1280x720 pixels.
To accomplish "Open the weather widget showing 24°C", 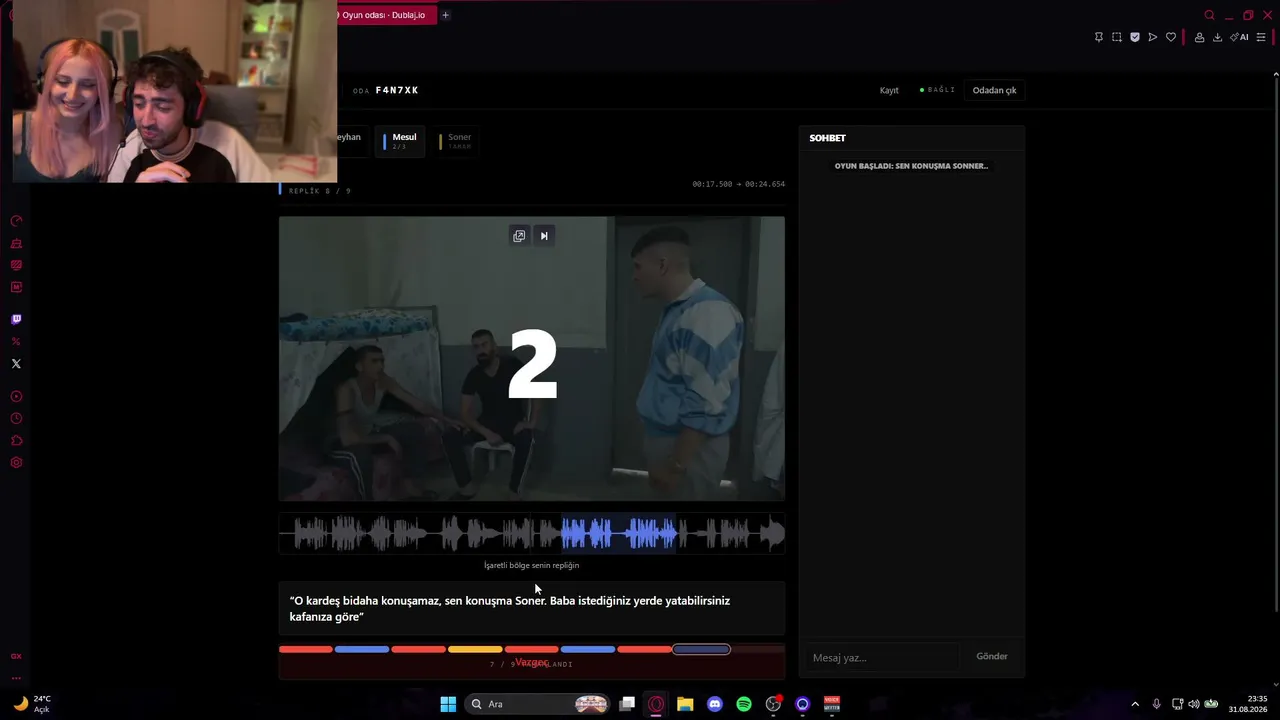I will coord(31,704).
